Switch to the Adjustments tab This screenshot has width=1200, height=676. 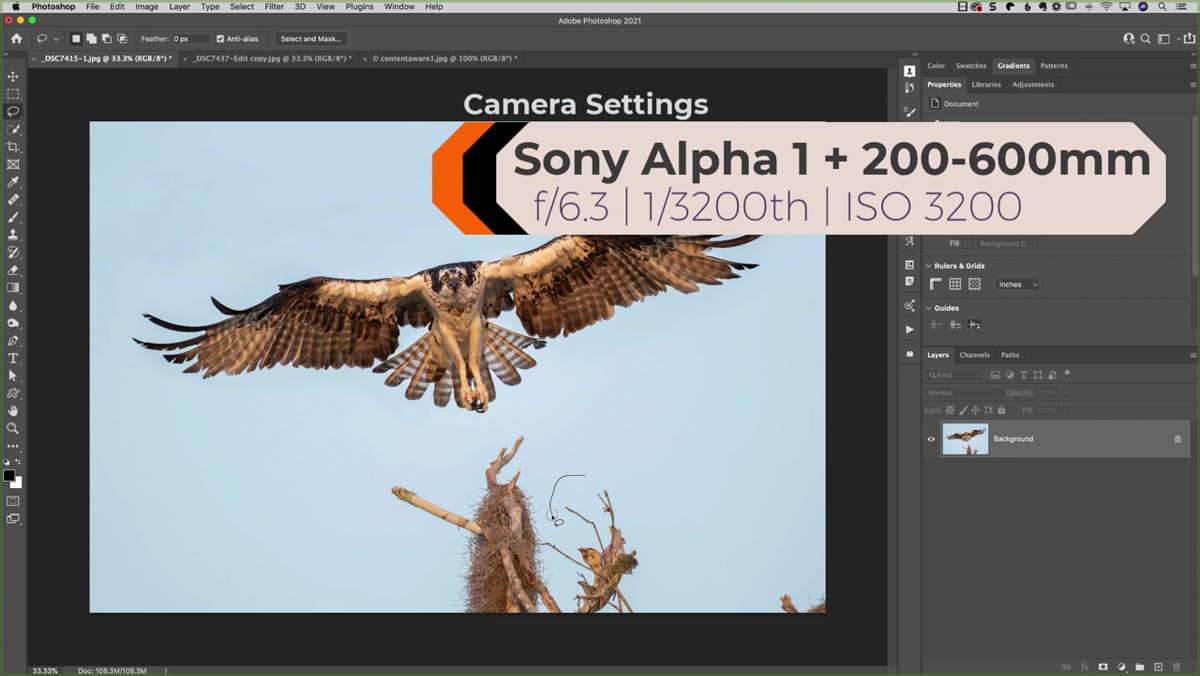[x=1033, y=85]
